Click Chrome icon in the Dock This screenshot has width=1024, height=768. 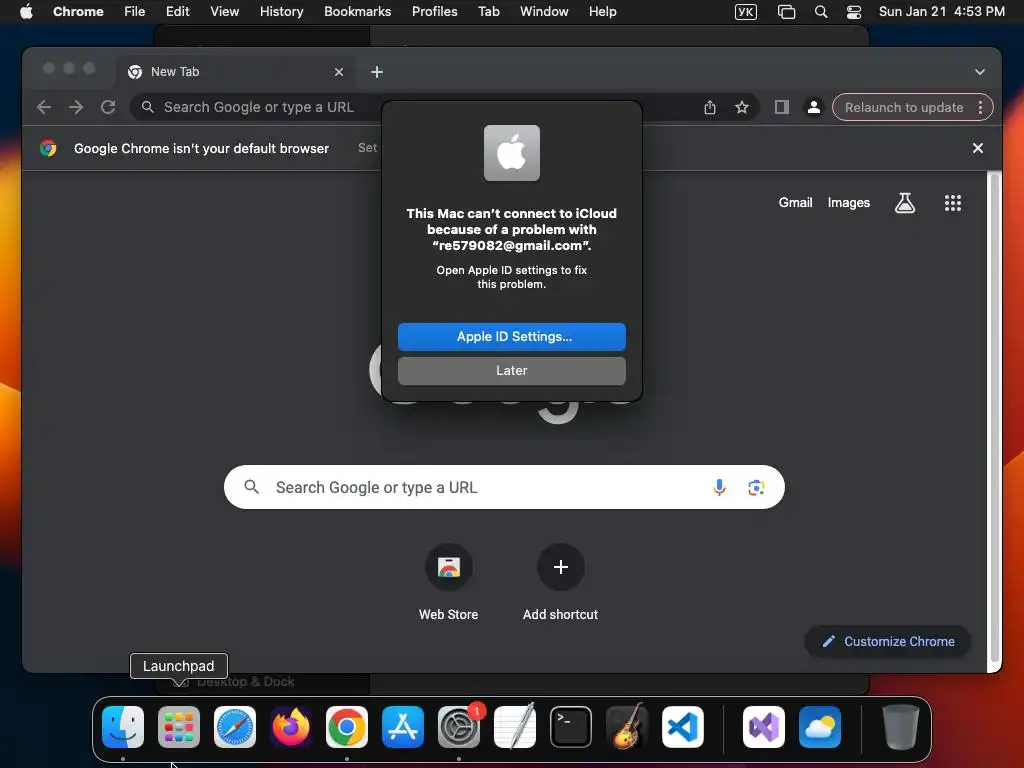[x=347, y=727]
